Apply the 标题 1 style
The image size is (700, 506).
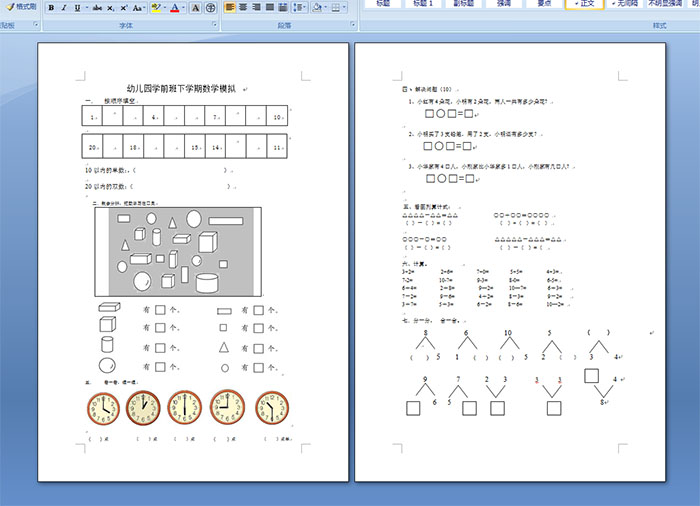tap(423, 4)
